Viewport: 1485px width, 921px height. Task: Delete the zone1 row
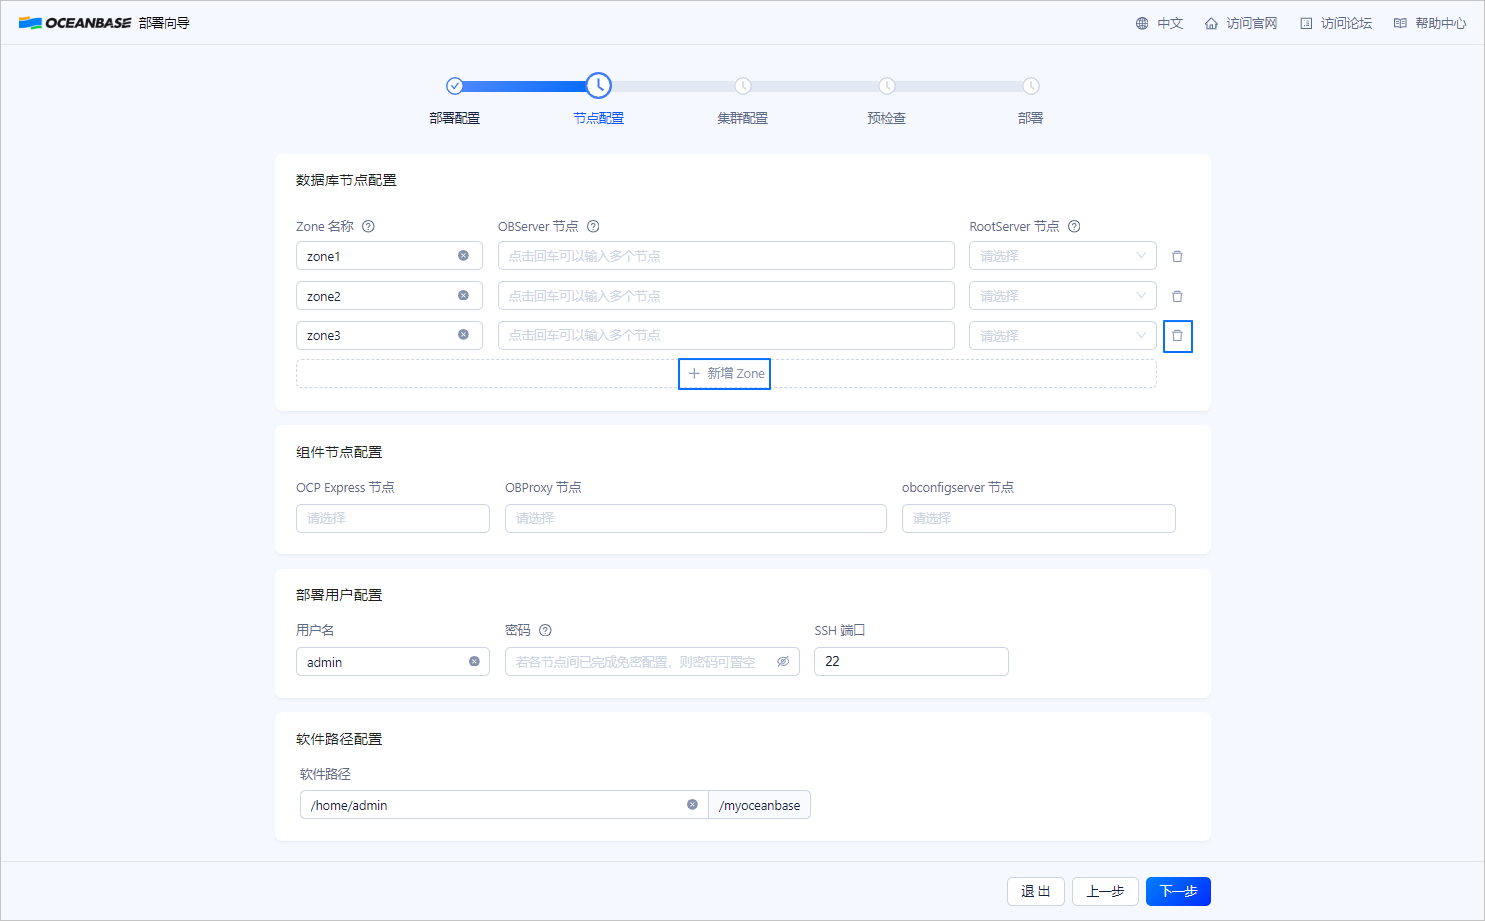tap(1177, 256)
